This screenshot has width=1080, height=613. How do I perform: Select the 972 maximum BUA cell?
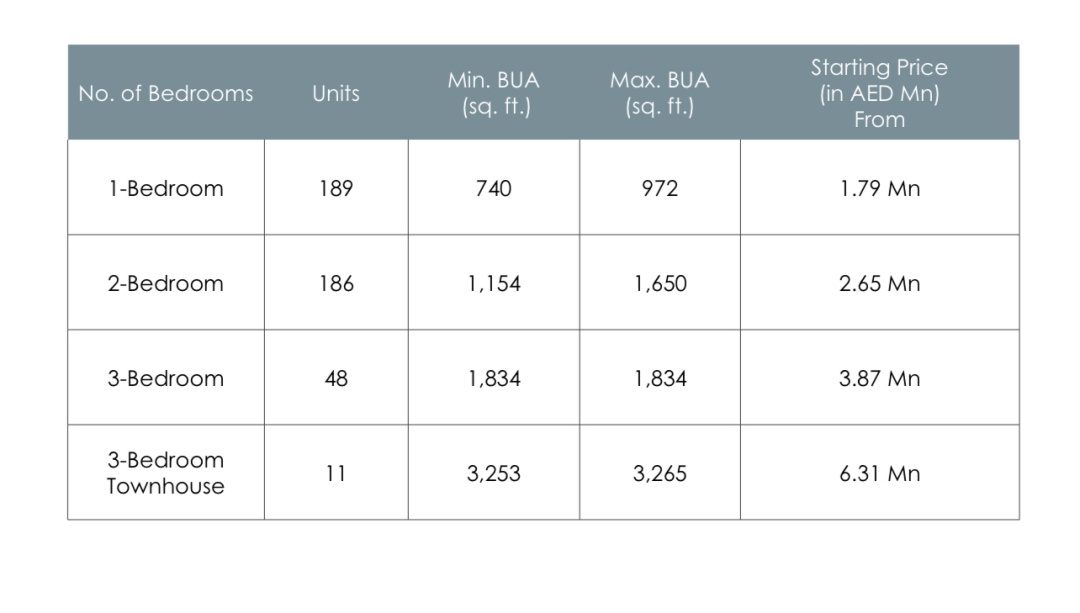[659, 189]
